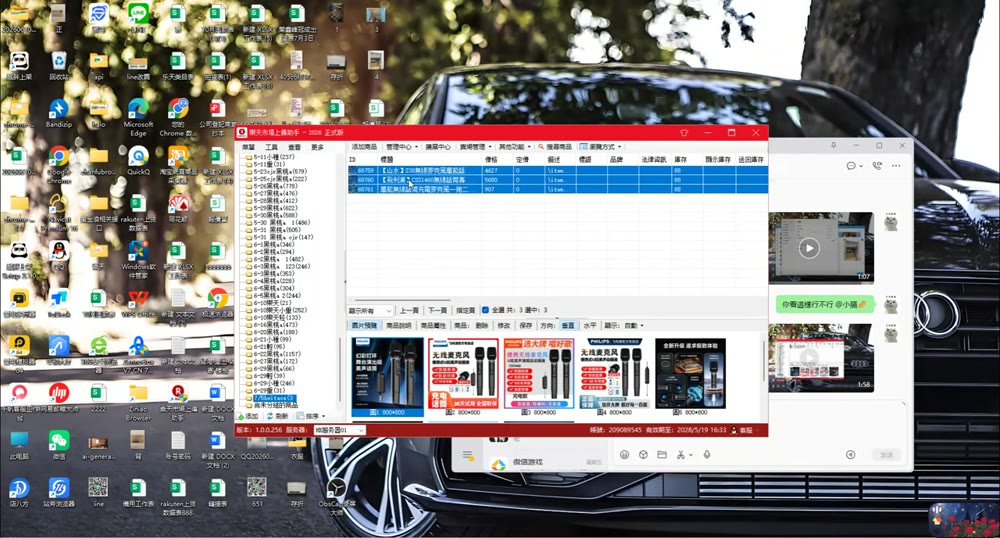Play the 1:07 video in WeChat chat

tap(809, 248)
